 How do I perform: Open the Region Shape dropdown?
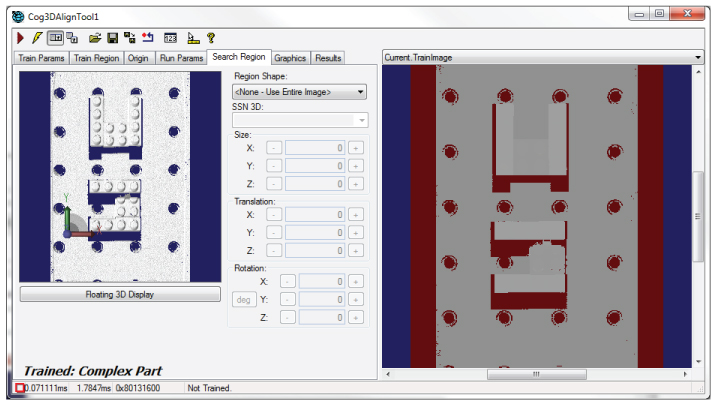point(299,92)
